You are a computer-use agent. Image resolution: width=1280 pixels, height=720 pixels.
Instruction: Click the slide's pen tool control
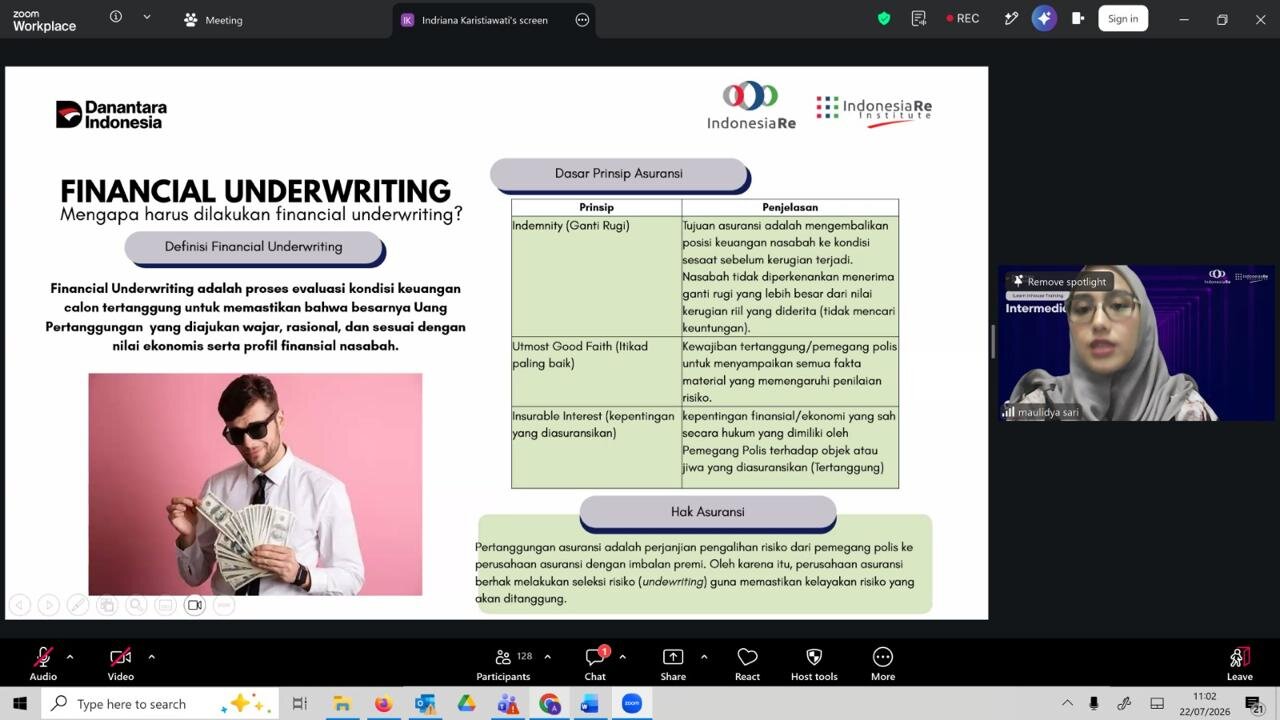pos(77,605)
